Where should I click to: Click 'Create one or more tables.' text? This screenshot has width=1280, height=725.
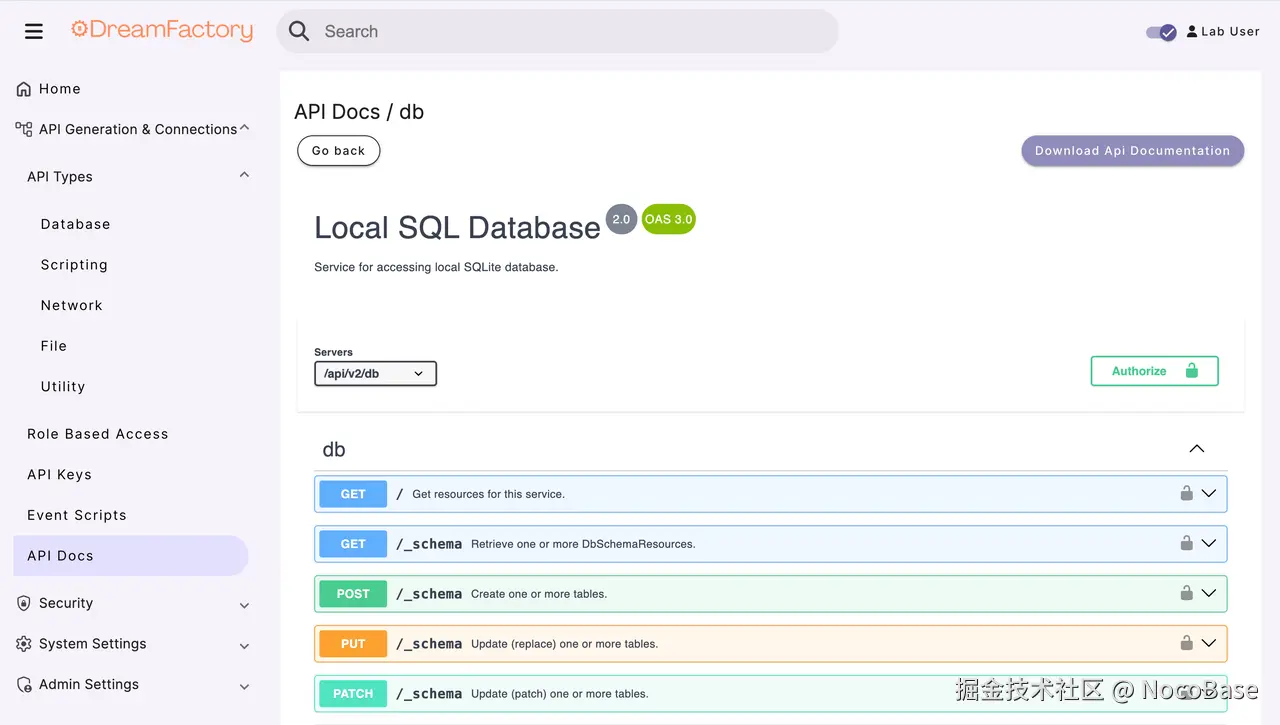click(539, 594)
